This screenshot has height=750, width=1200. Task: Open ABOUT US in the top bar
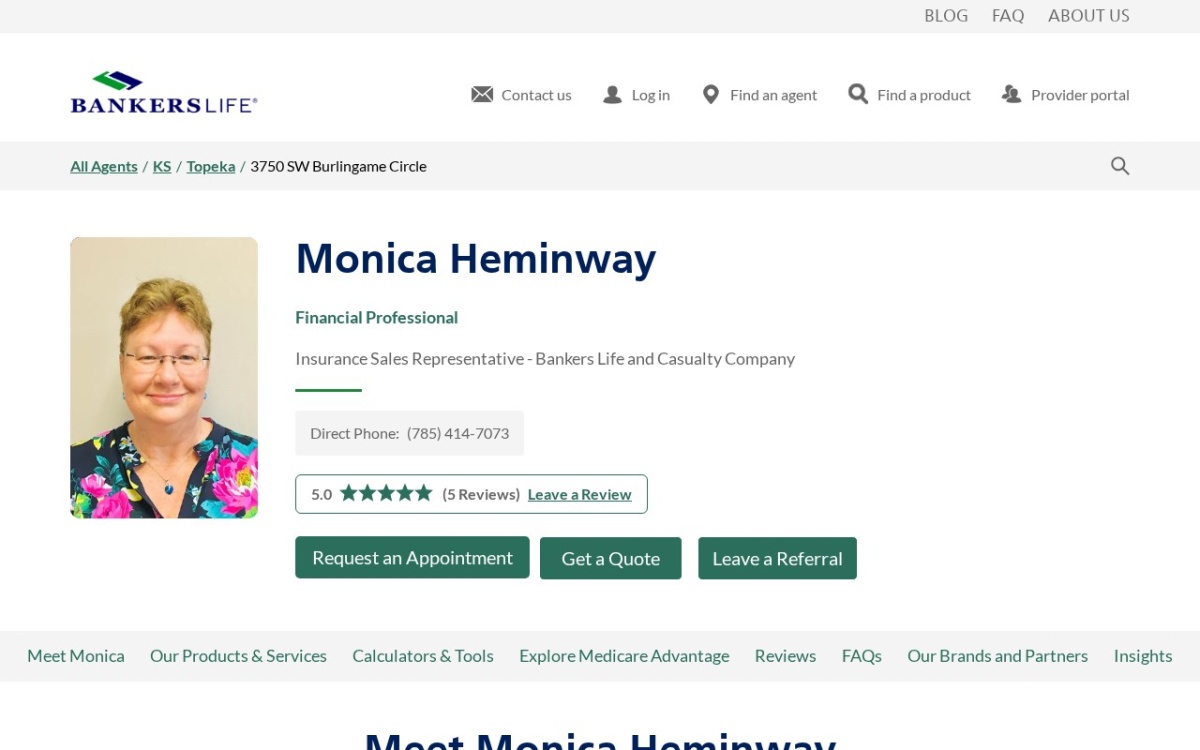click(x=1089, y=15)
